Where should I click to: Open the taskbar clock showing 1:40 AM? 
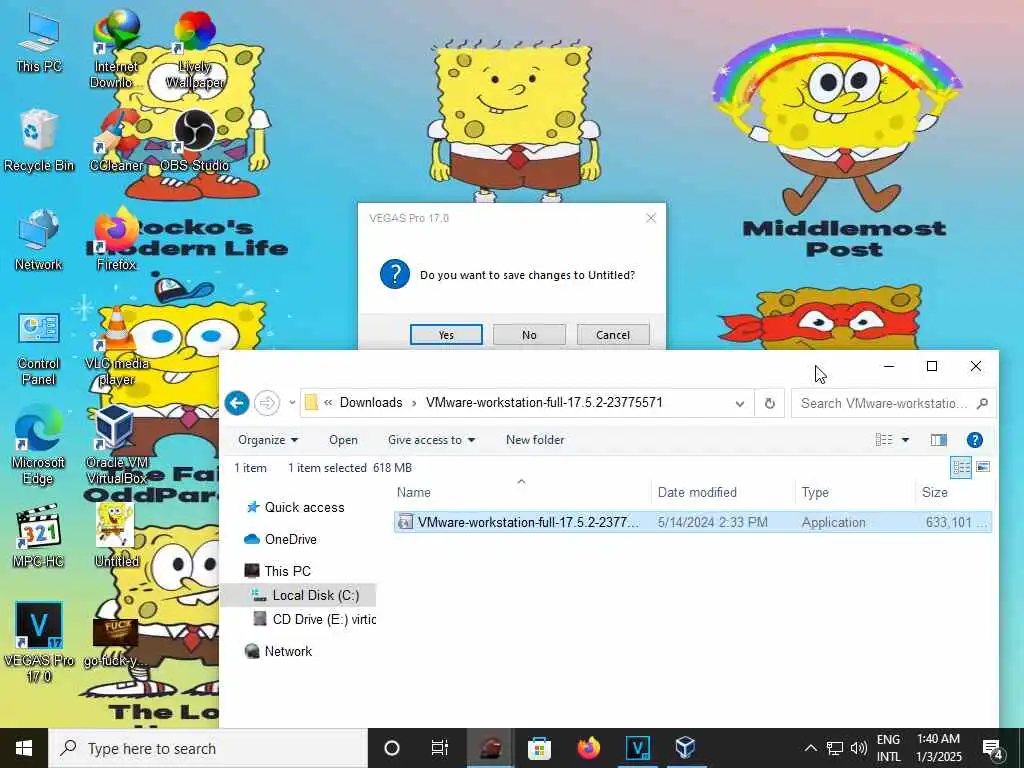coord(938,748)
